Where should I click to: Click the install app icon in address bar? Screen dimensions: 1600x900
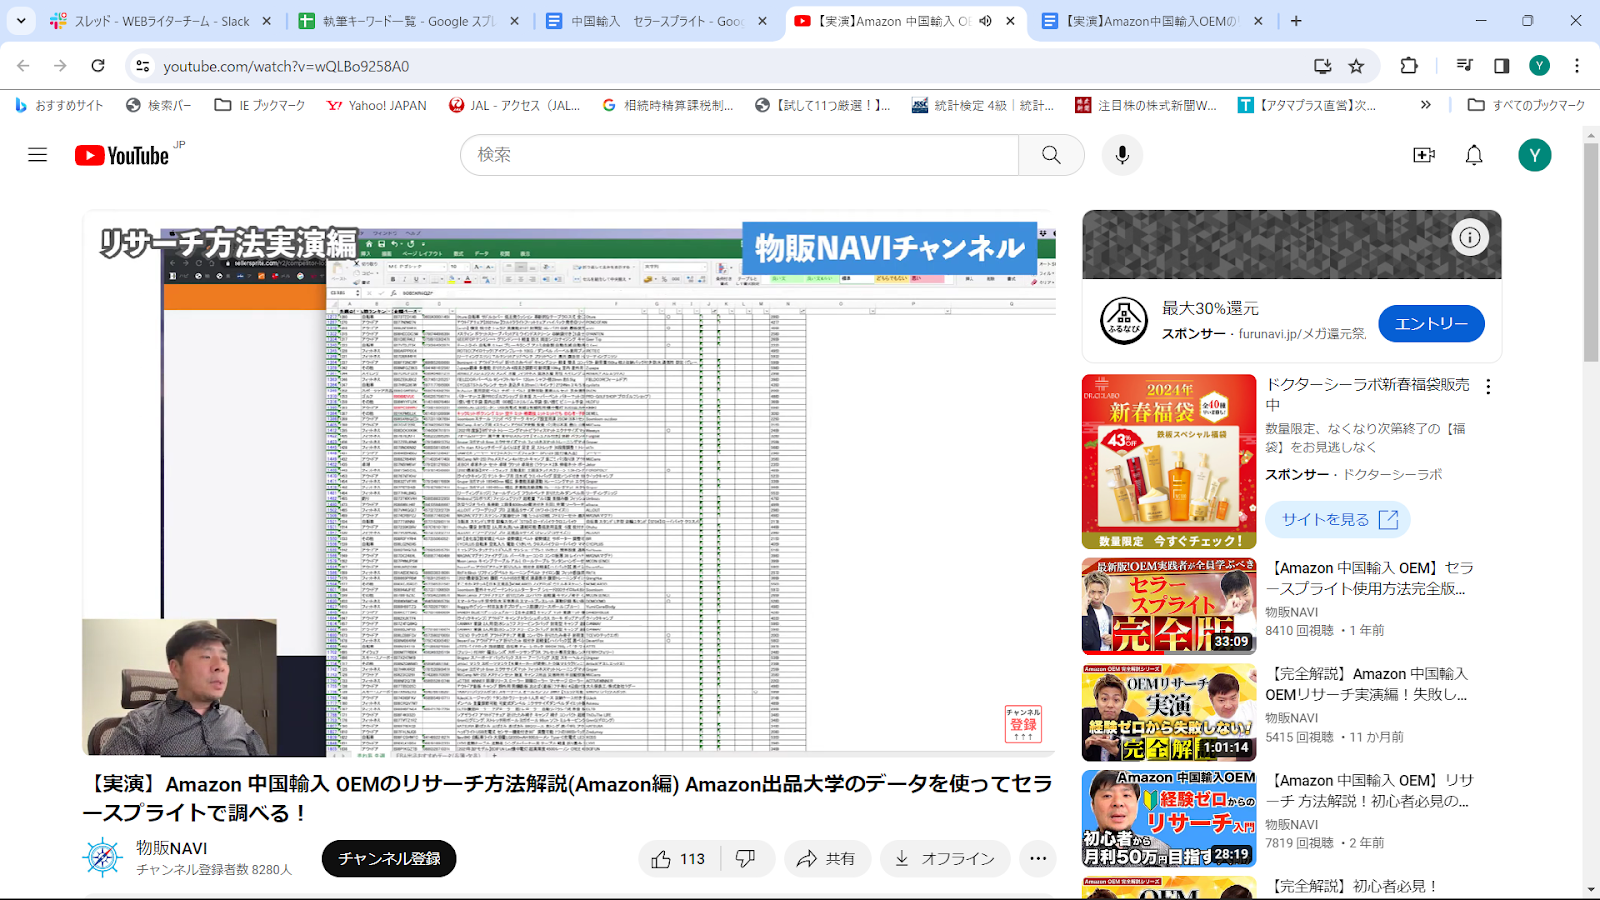(x=1322, y=66)
